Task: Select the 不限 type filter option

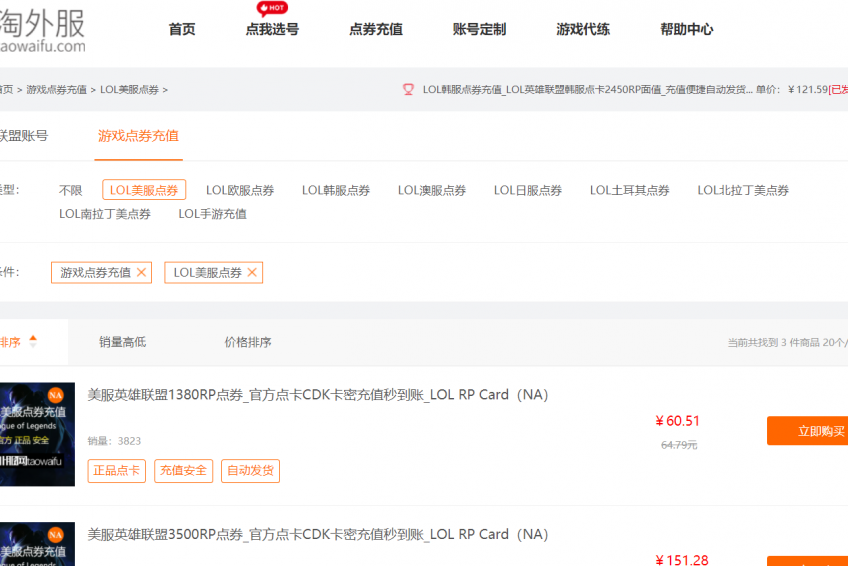Action: (x=70, y=190)
